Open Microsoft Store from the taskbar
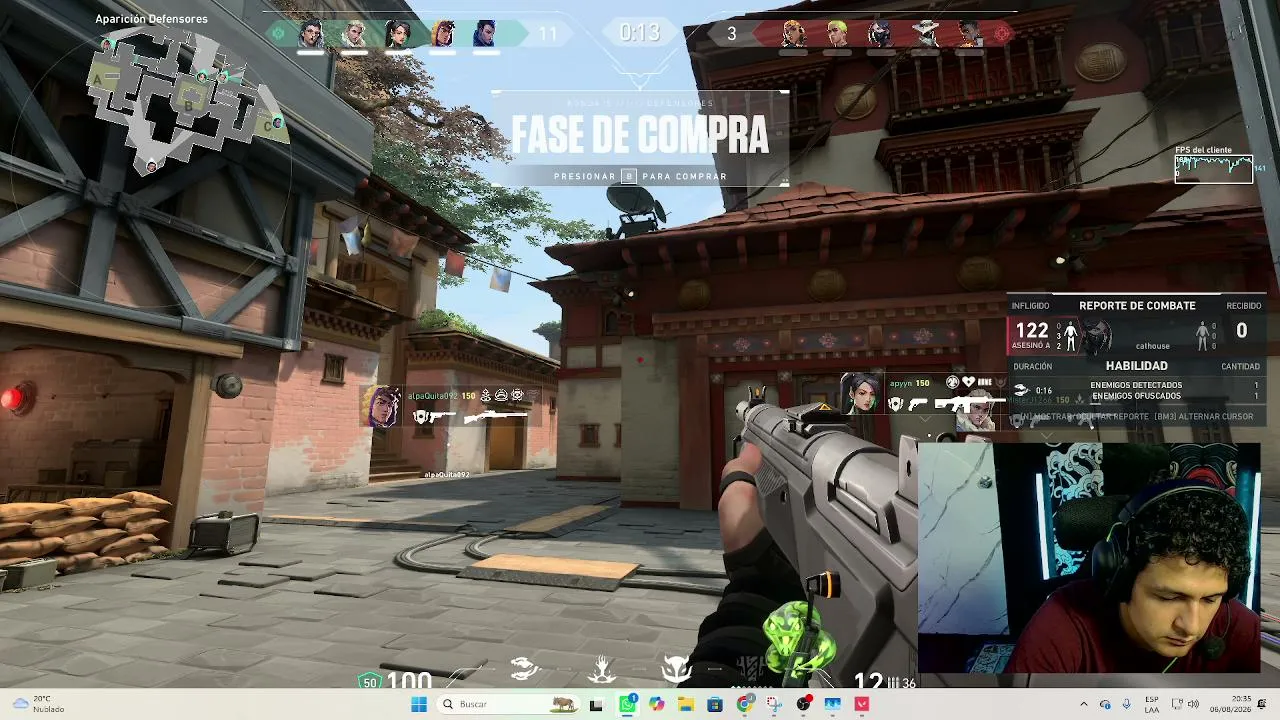The width and height of the screenshot is (1280, 720). point(715,704)
